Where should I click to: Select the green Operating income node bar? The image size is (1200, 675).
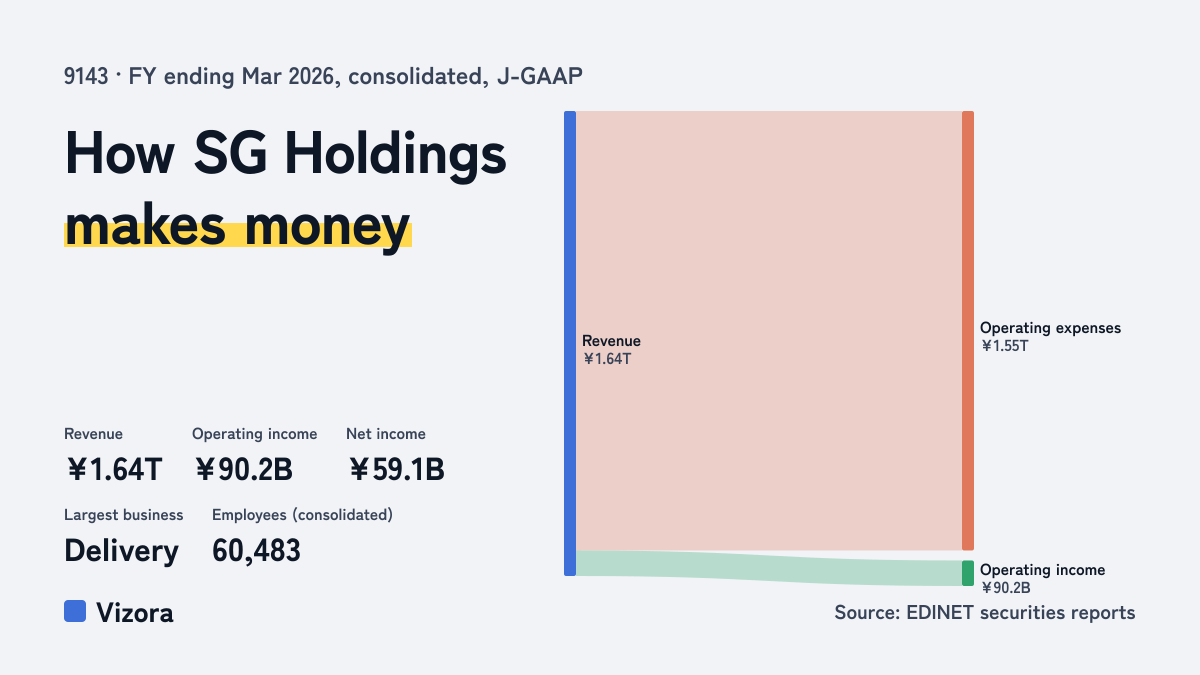[x=968, y=573]
